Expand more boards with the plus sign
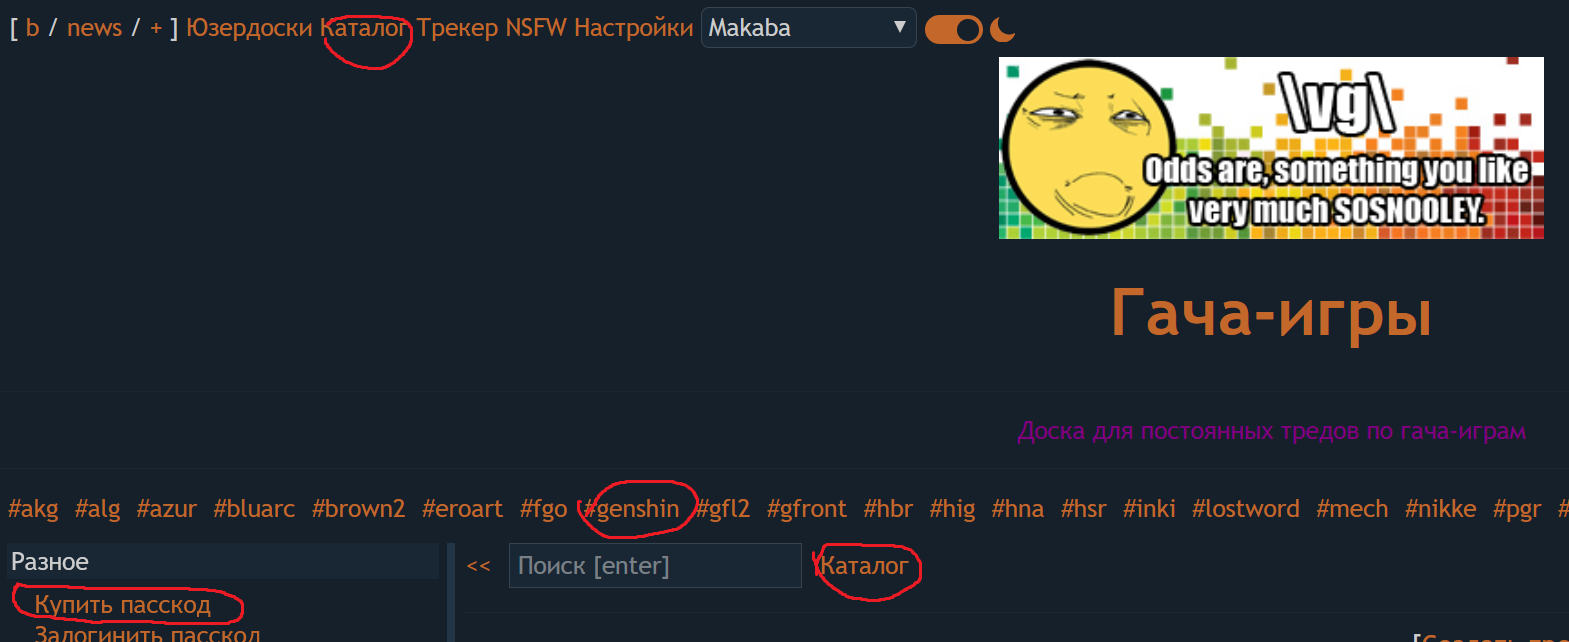Viewport: 1569px width, 642px height. click(x=156, y=28)
